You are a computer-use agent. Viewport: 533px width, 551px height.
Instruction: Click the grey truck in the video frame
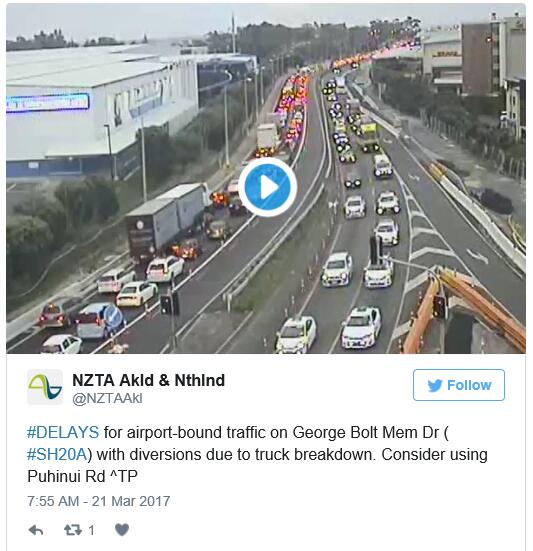(168, 220)
